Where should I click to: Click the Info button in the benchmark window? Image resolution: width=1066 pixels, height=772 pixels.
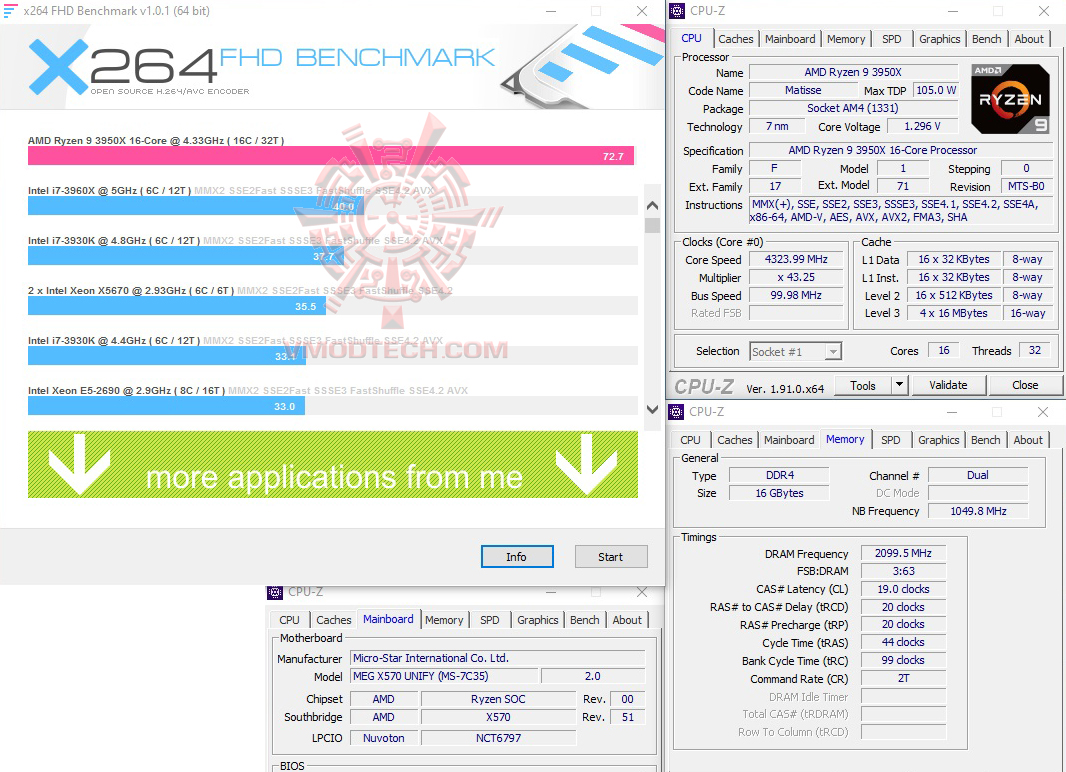[x=517, y=556]
